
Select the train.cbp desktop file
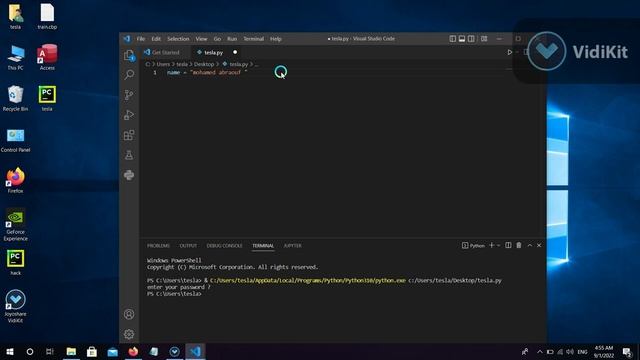47,17
